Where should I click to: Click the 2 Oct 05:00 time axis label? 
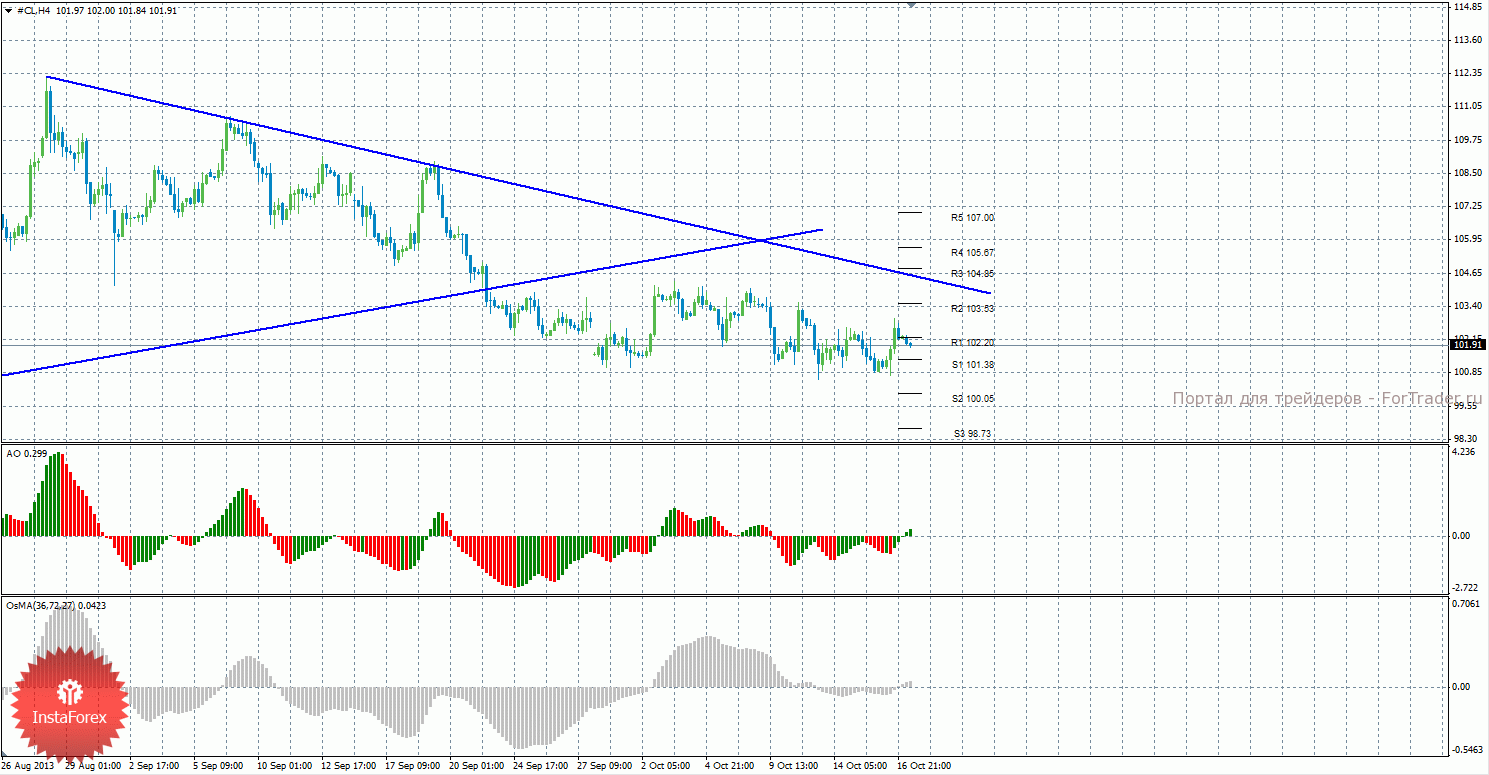665,766
